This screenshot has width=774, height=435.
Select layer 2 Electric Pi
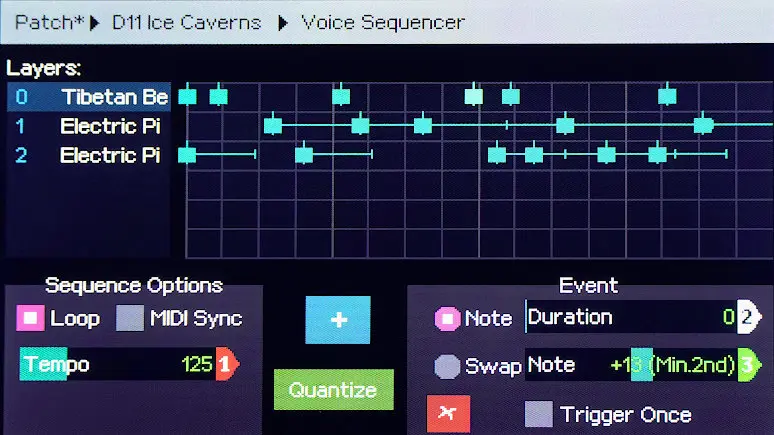point(89,156)
